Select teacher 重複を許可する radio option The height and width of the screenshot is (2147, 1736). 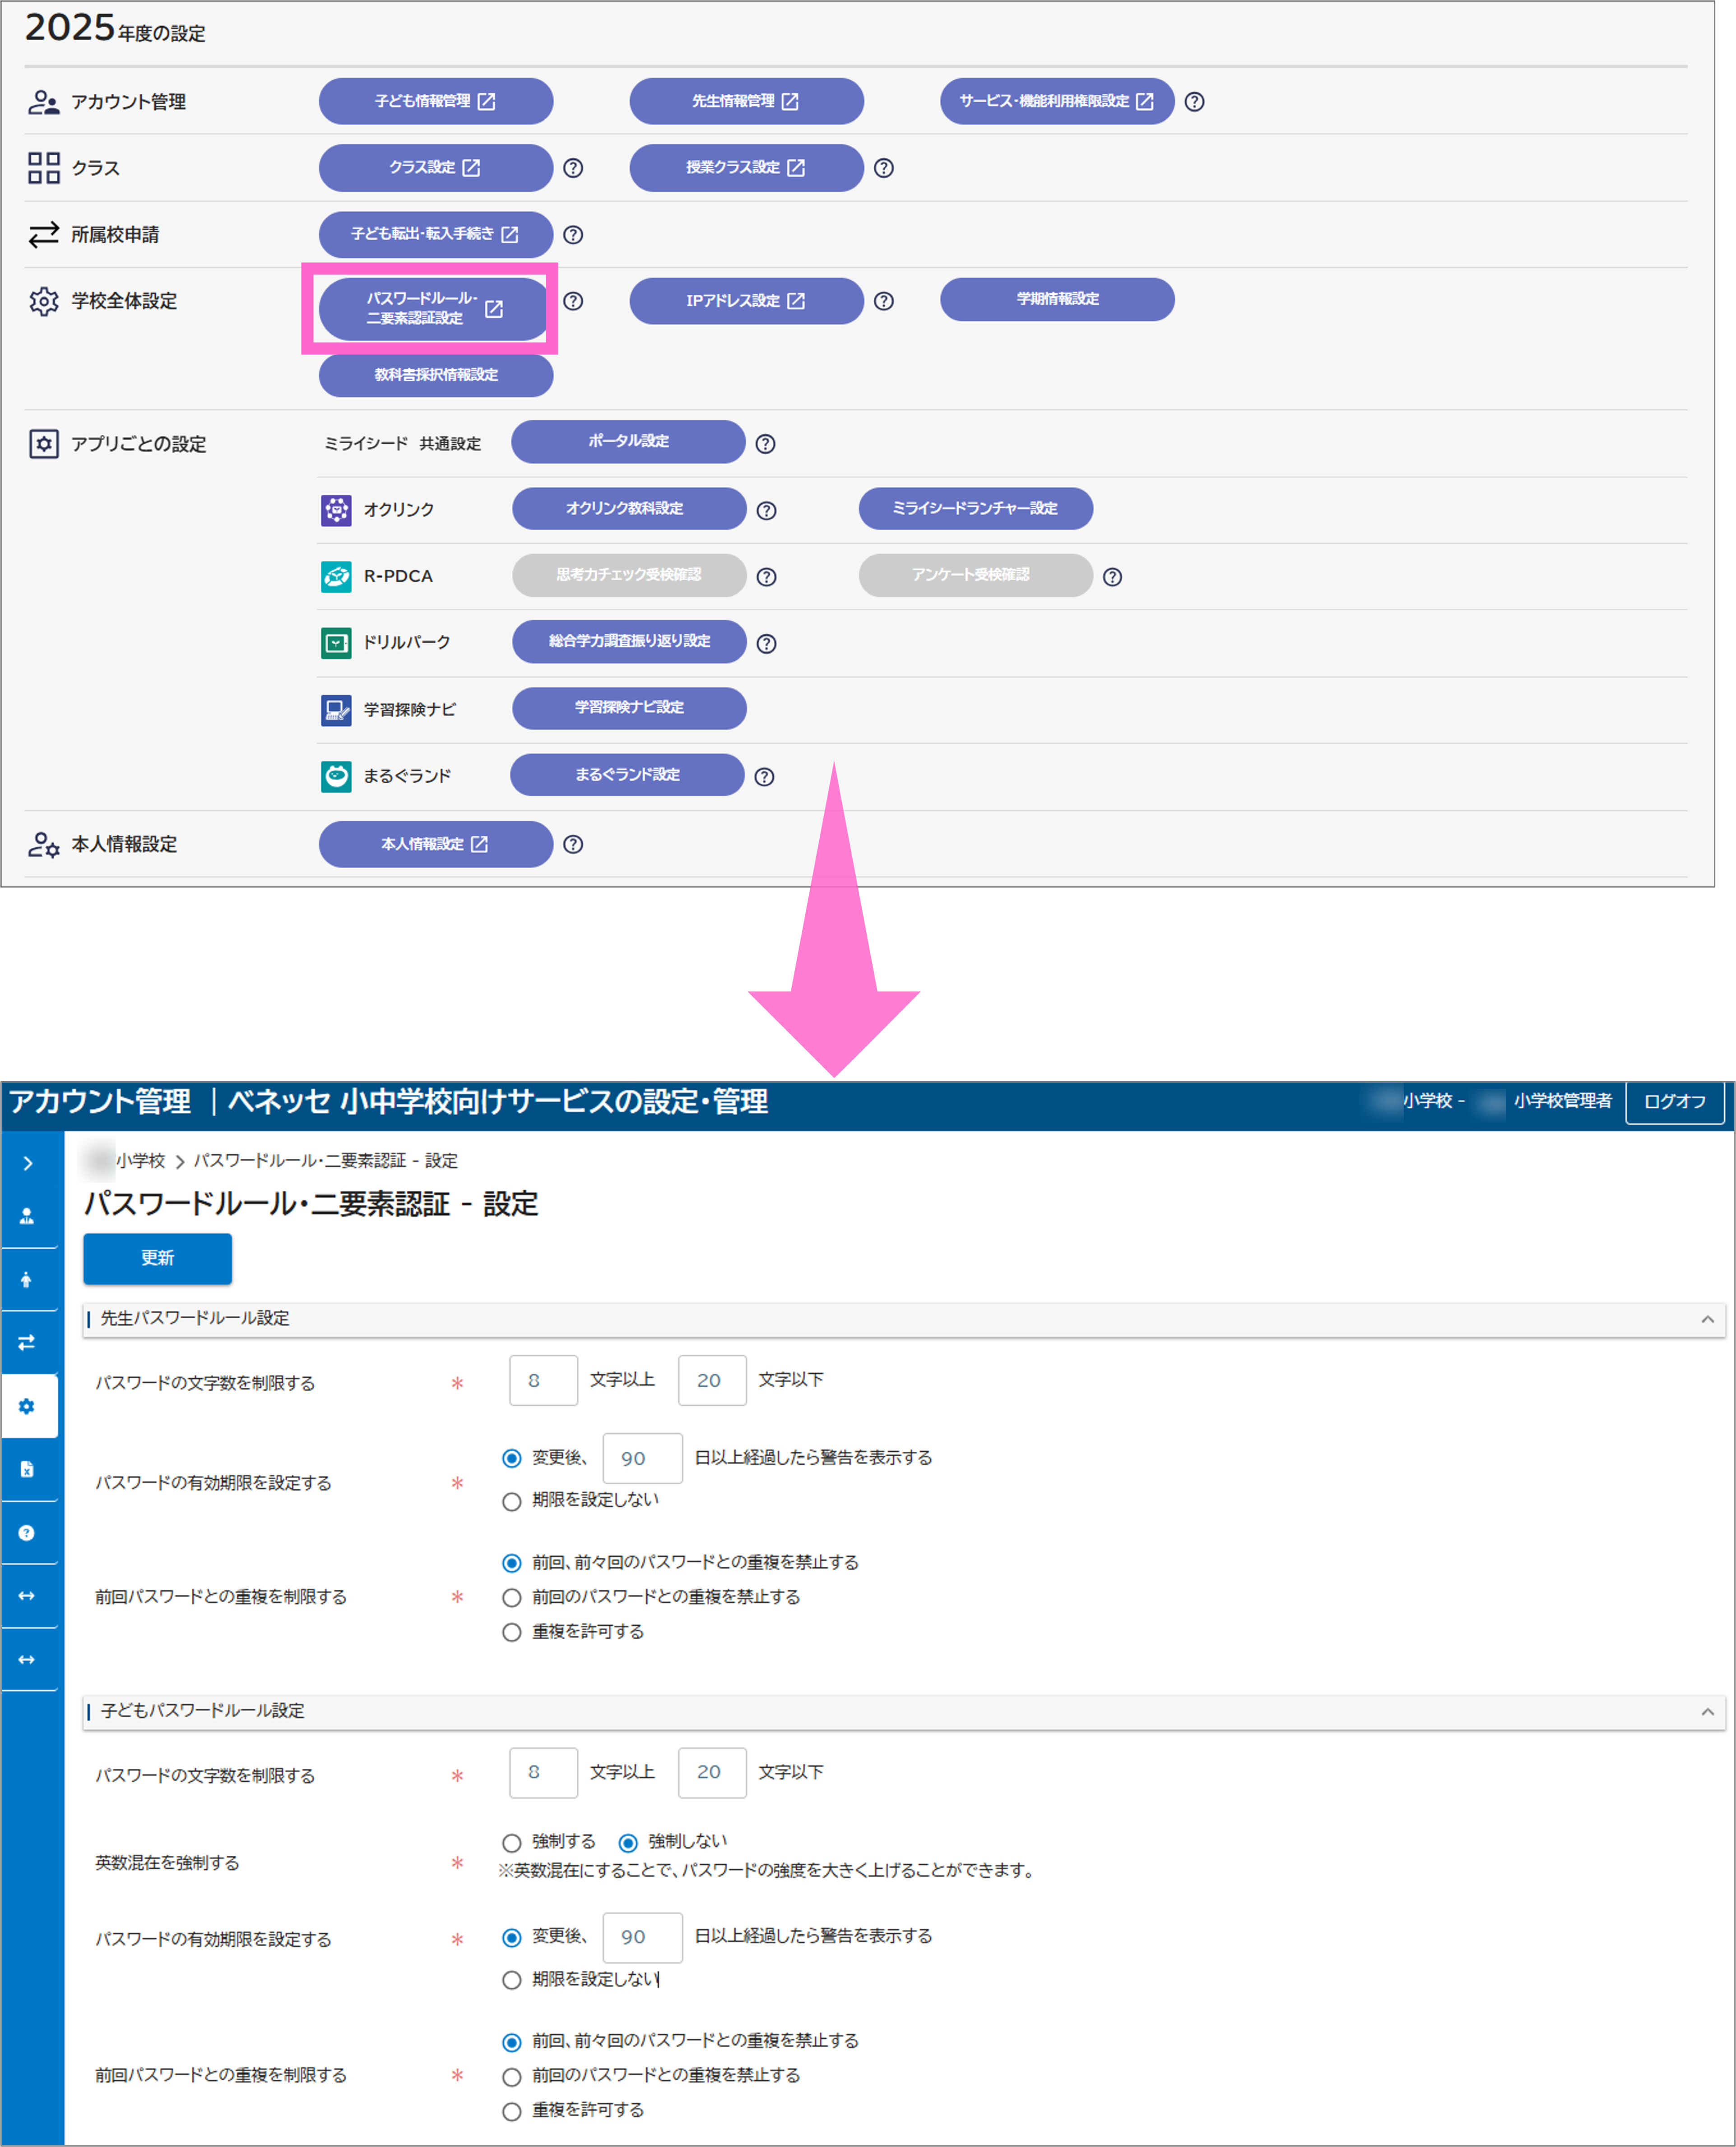(x=512, y=1632)
